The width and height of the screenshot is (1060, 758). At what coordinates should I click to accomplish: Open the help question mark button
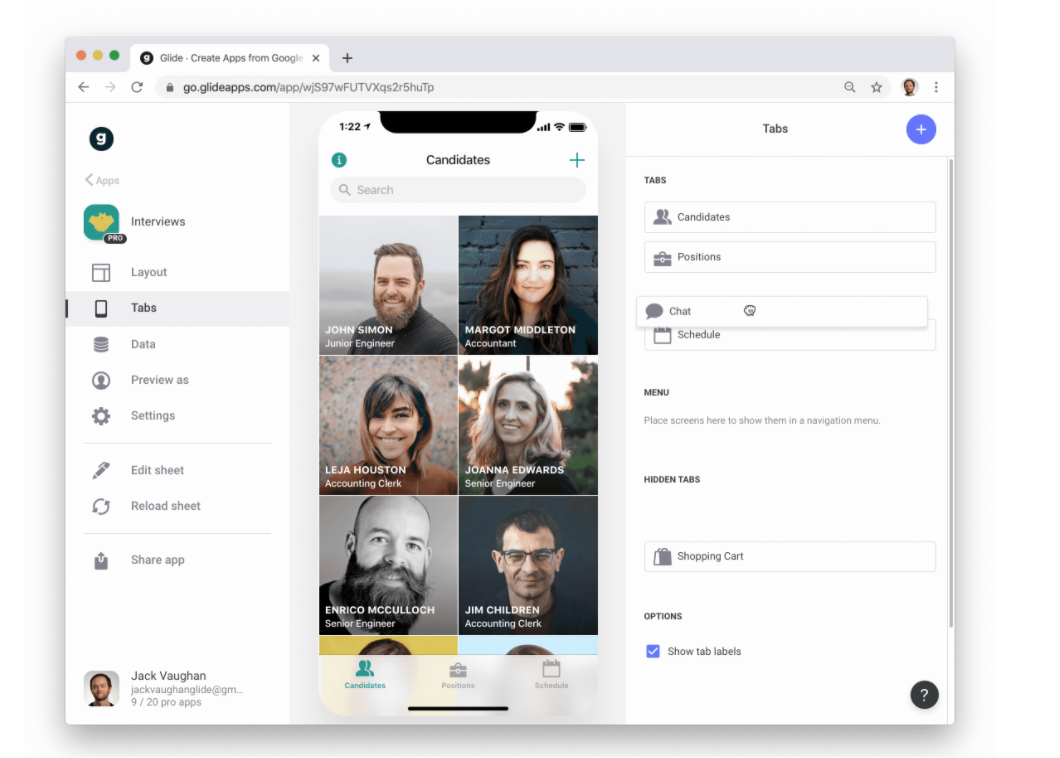tap(924, 694)
